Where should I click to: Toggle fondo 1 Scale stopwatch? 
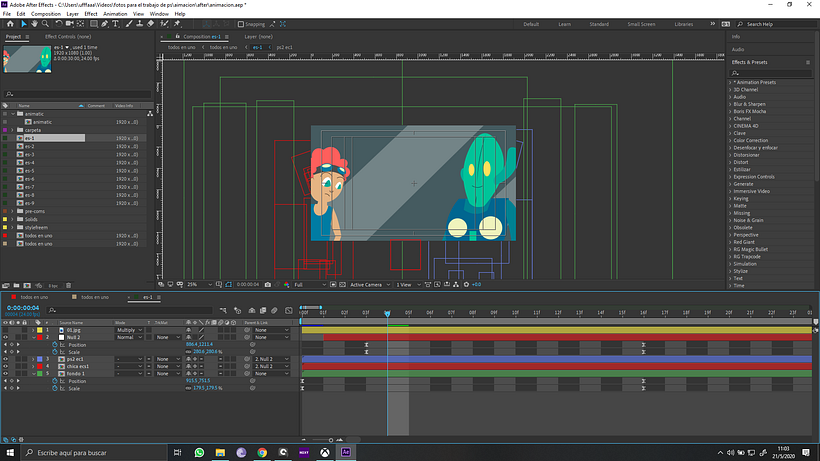click(54, 388)
